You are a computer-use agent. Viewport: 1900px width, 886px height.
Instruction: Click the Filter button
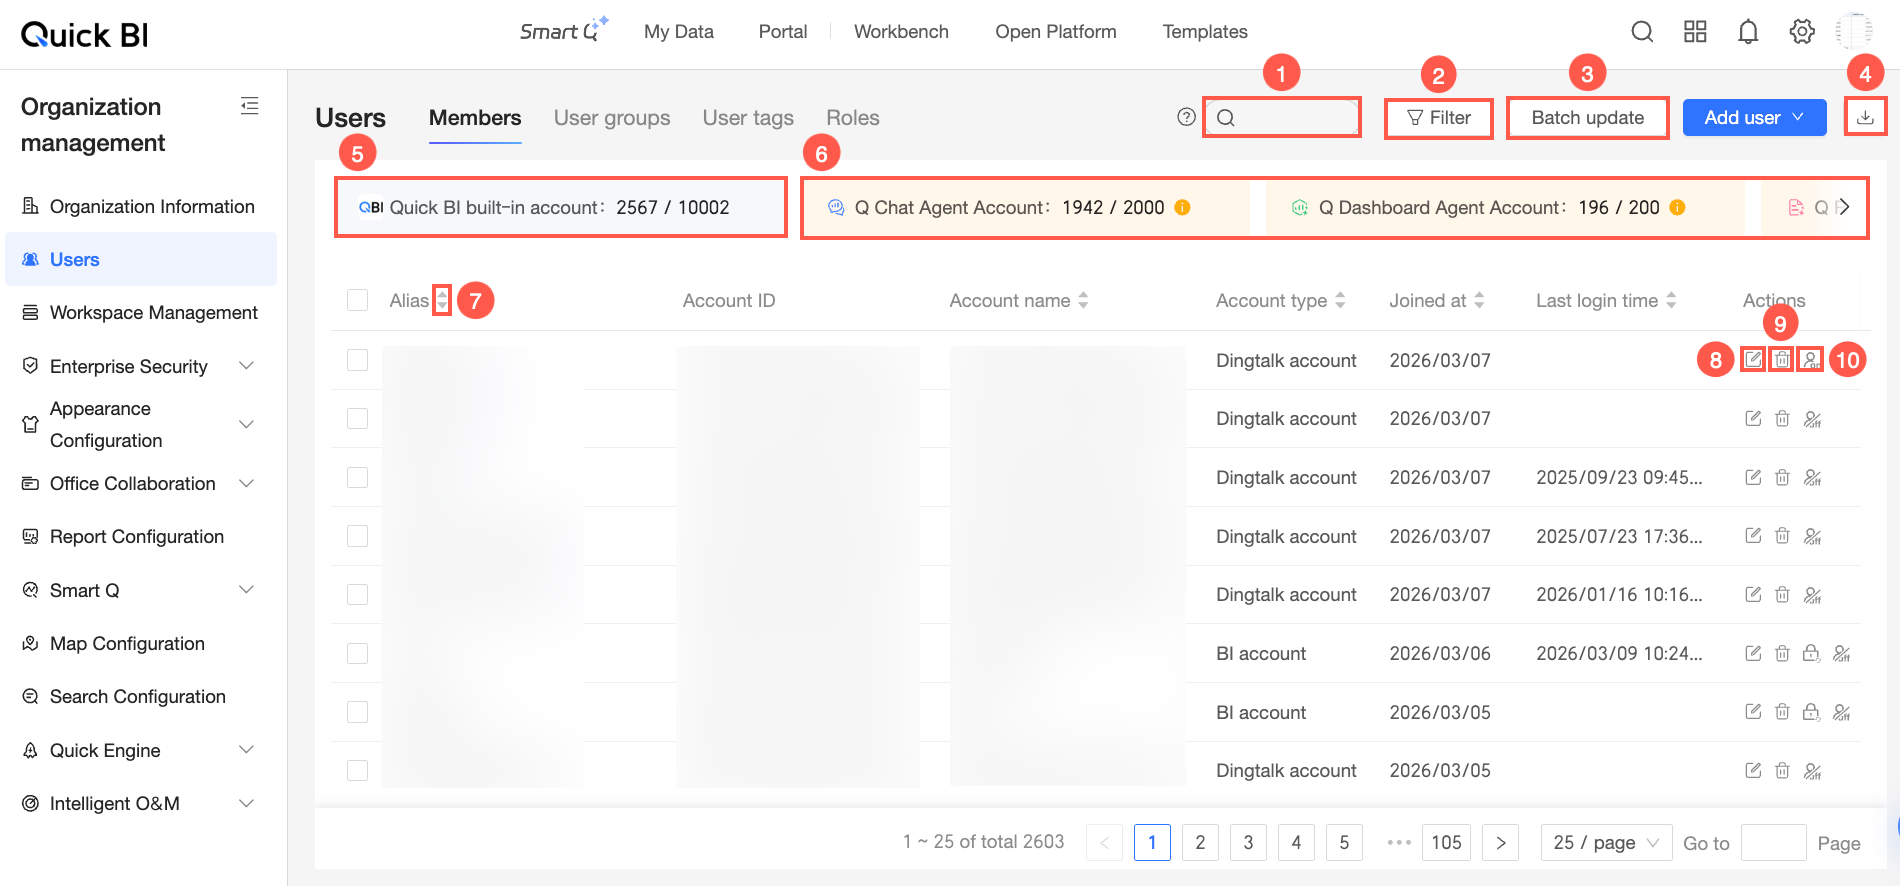[x=1439, y=118]
